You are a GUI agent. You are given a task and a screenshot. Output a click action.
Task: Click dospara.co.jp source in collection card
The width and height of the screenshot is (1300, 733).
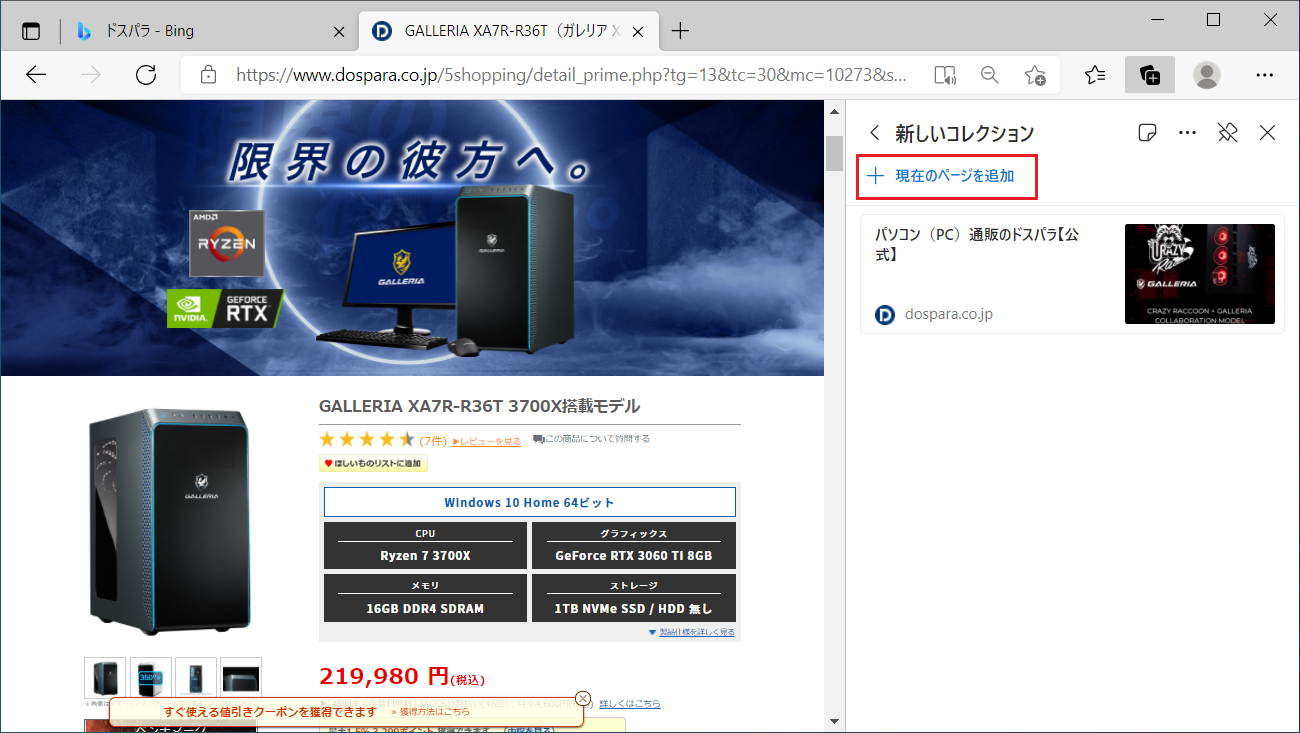948,314
